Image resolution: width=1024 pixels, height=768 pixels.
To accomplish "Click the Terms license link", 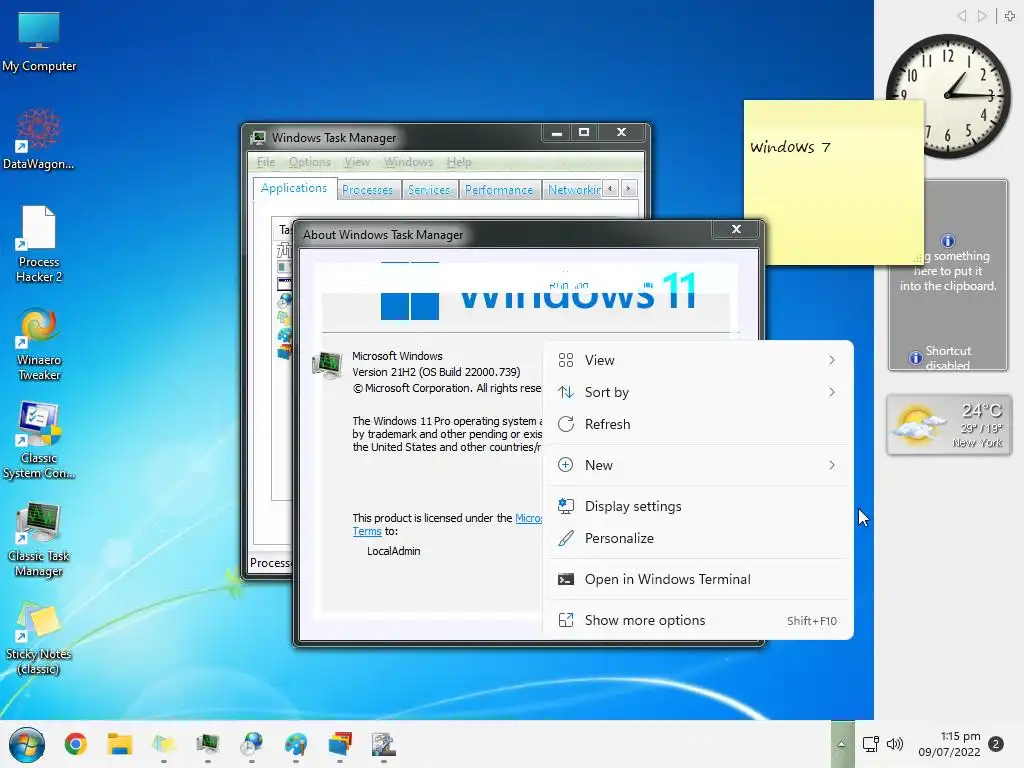I will pos(367,532).
